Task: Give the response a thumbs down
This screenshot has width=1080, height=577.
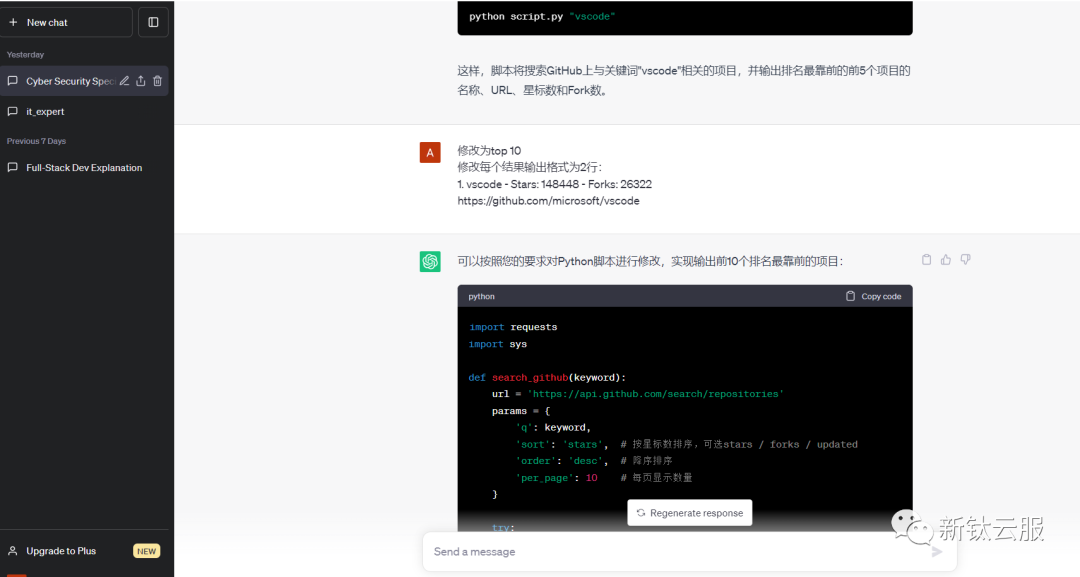Action: 965,260
